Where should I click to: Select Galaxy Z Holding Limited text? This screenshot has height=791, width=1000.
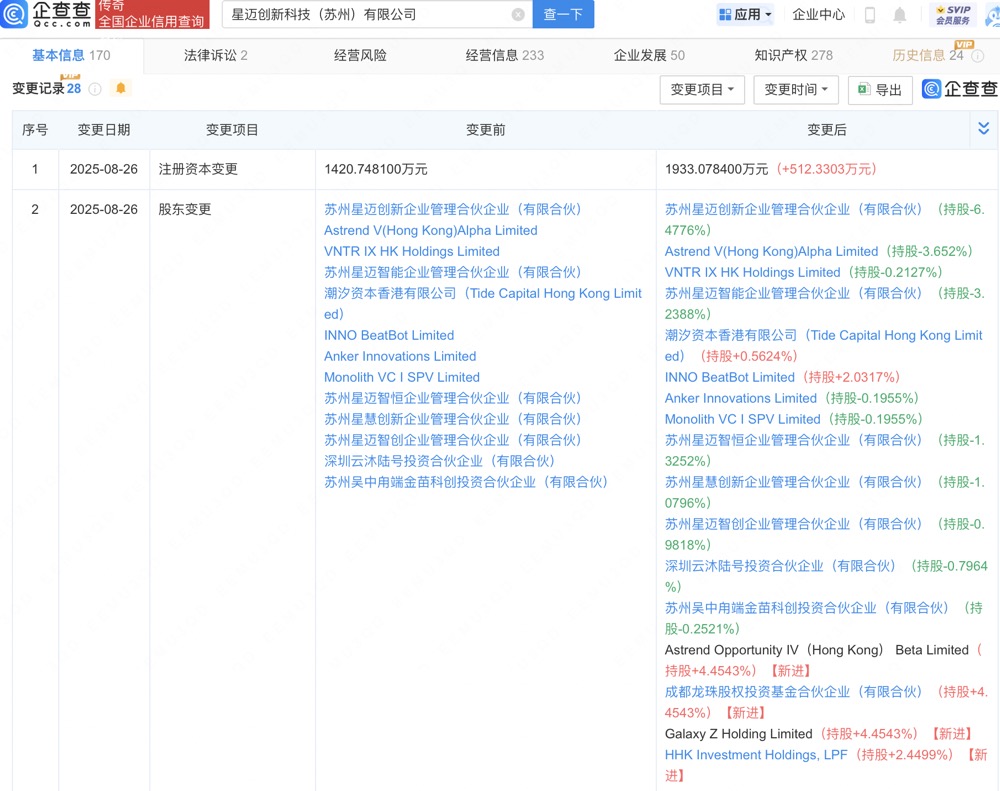point(739,734)
